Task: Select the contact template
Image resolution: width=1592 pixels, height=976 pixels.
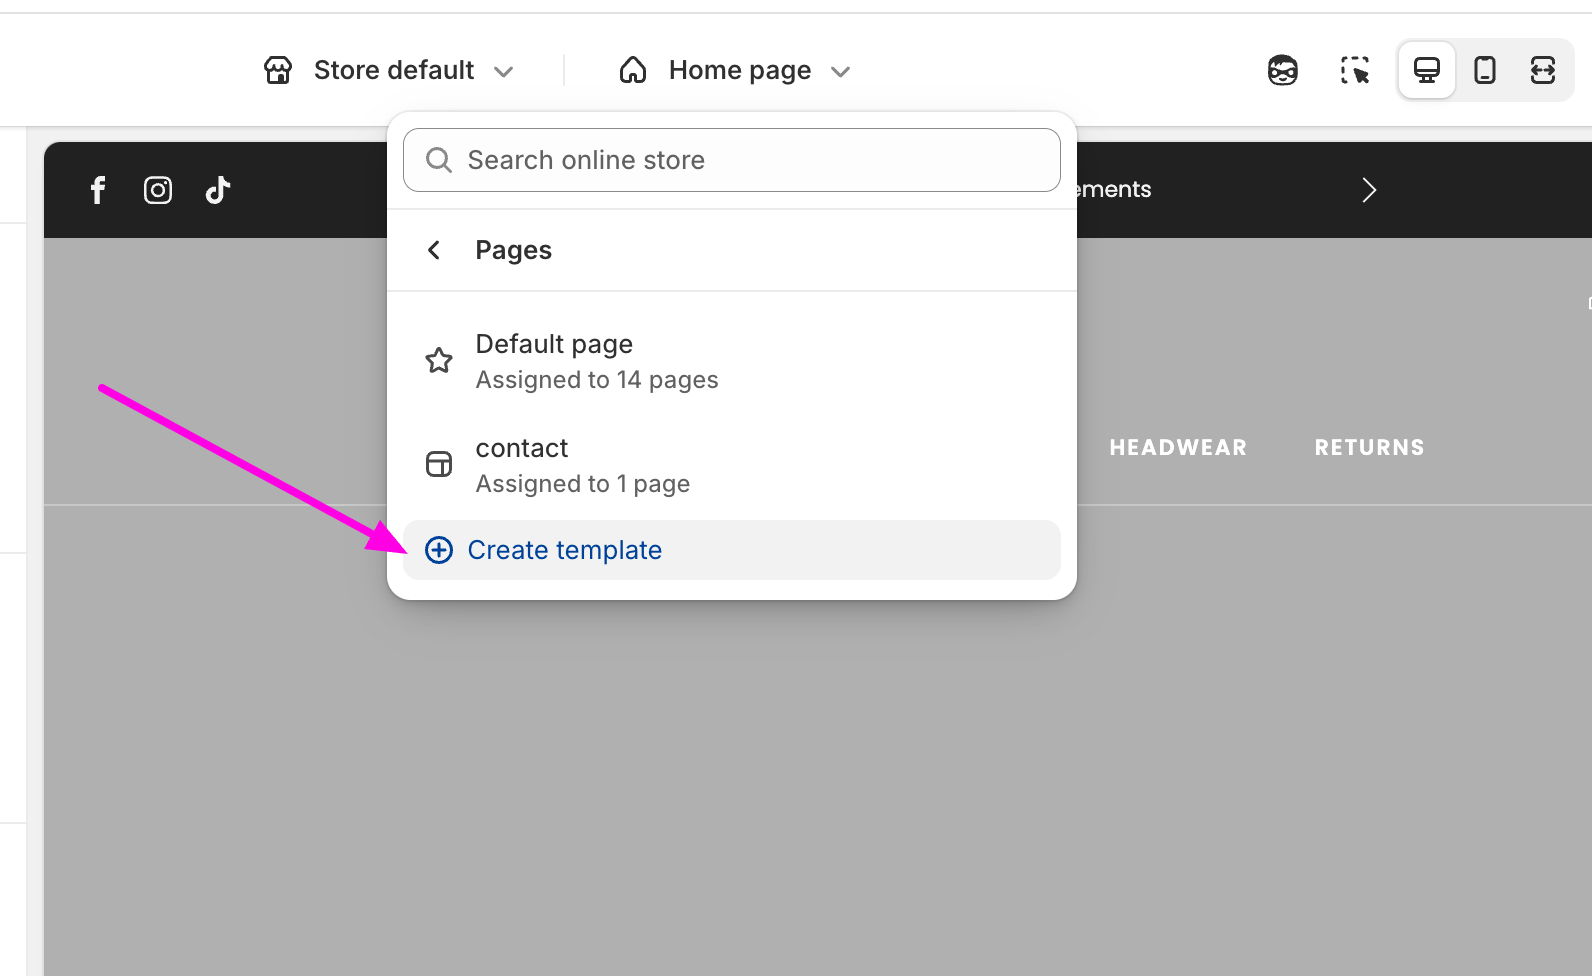Action: click(x=732, y=465)
